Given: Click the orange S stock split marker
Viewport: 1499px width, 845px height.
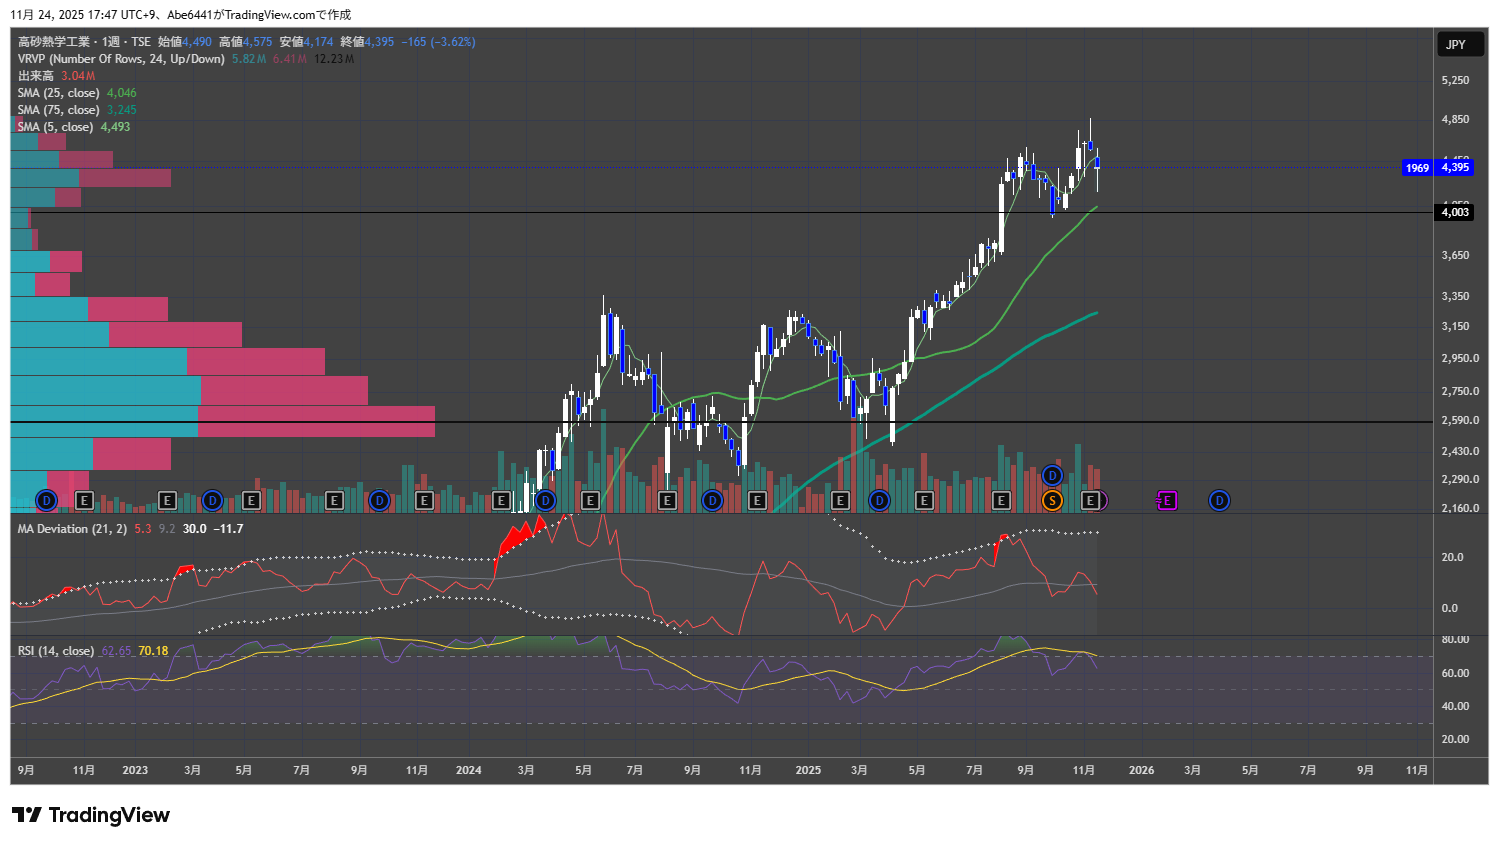Looking at the screenshot, I should tap(1052, 500).
